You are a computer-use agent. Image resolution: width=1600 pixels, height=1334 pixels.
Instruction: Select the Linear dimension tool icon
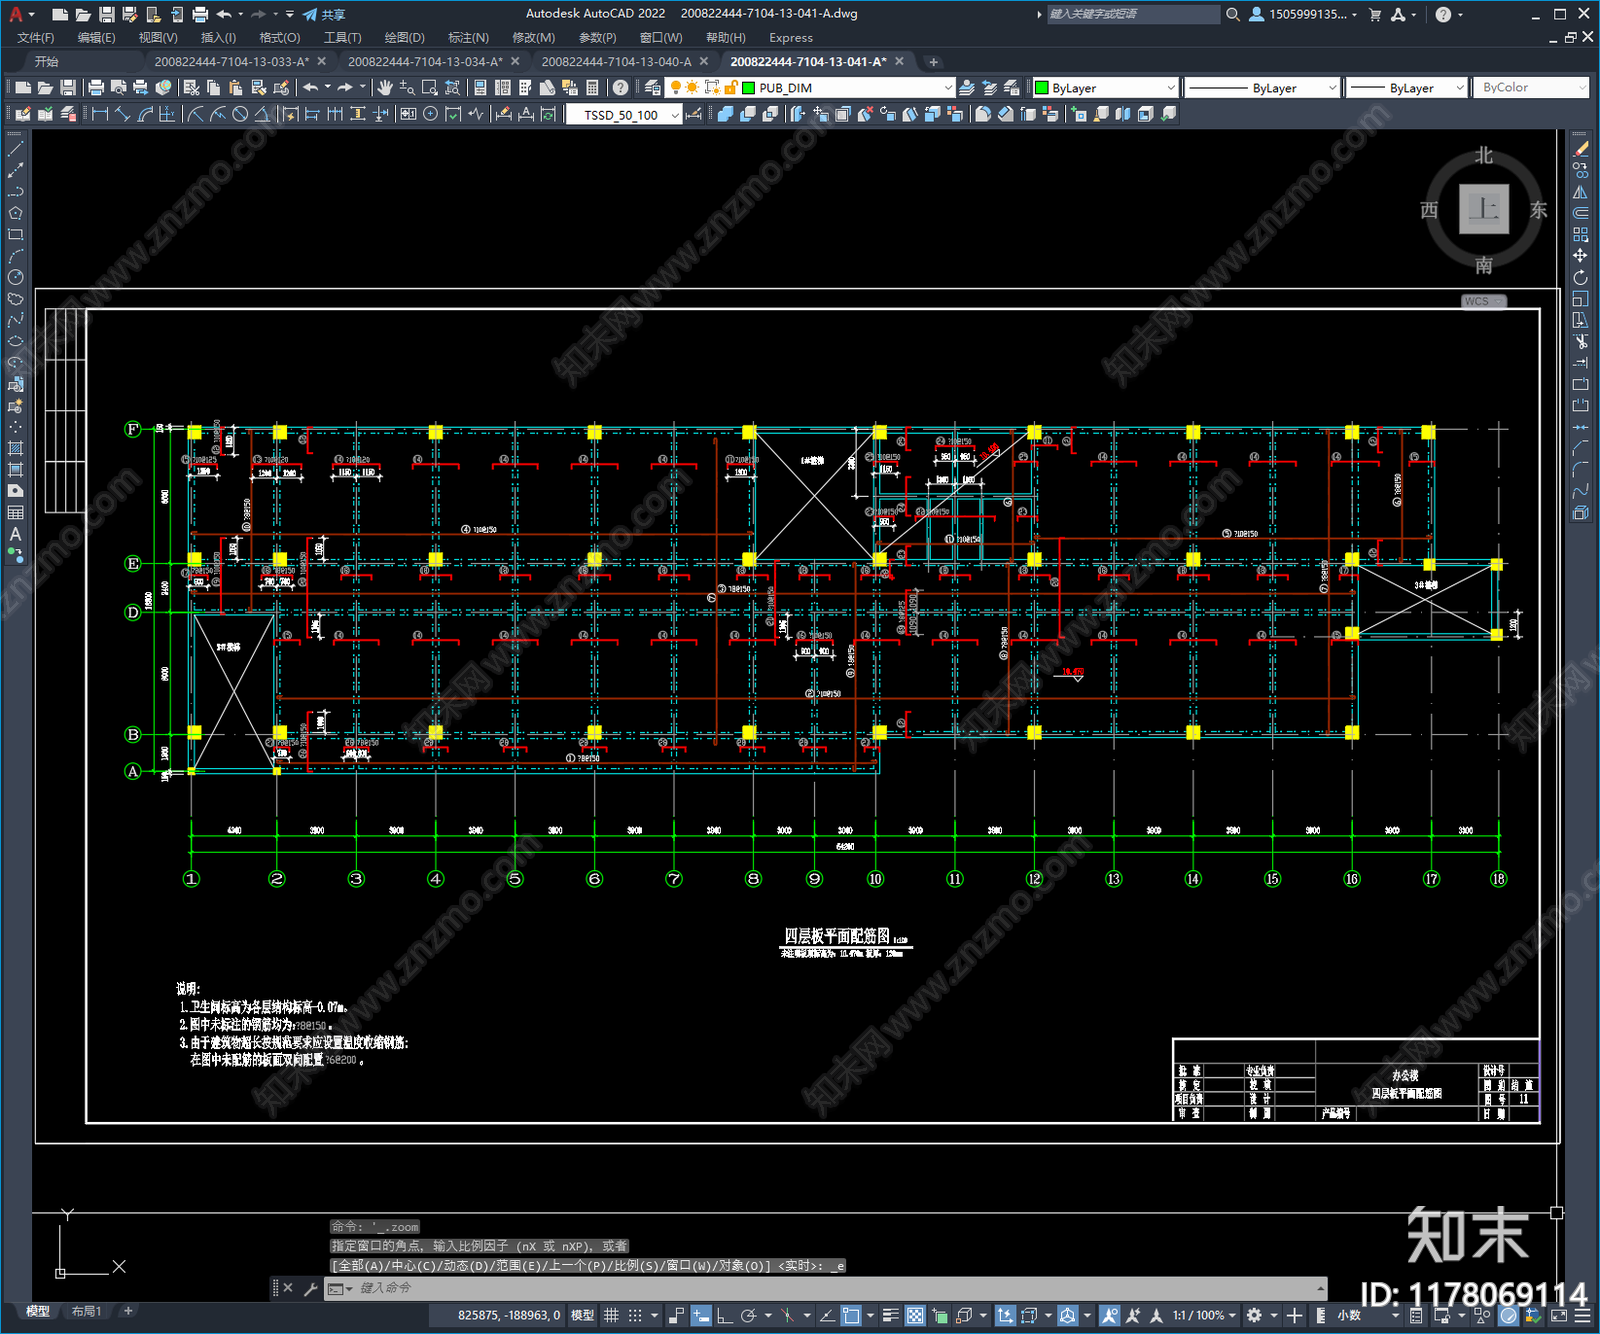click(100, 114)
